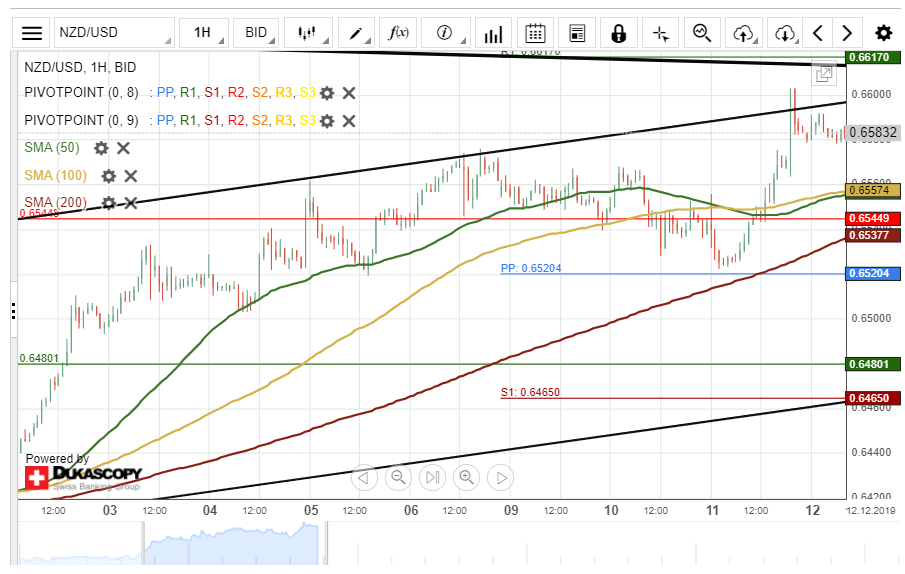Remove the SMA (100) indicator

pyautogui.click(x=131, y=176)
